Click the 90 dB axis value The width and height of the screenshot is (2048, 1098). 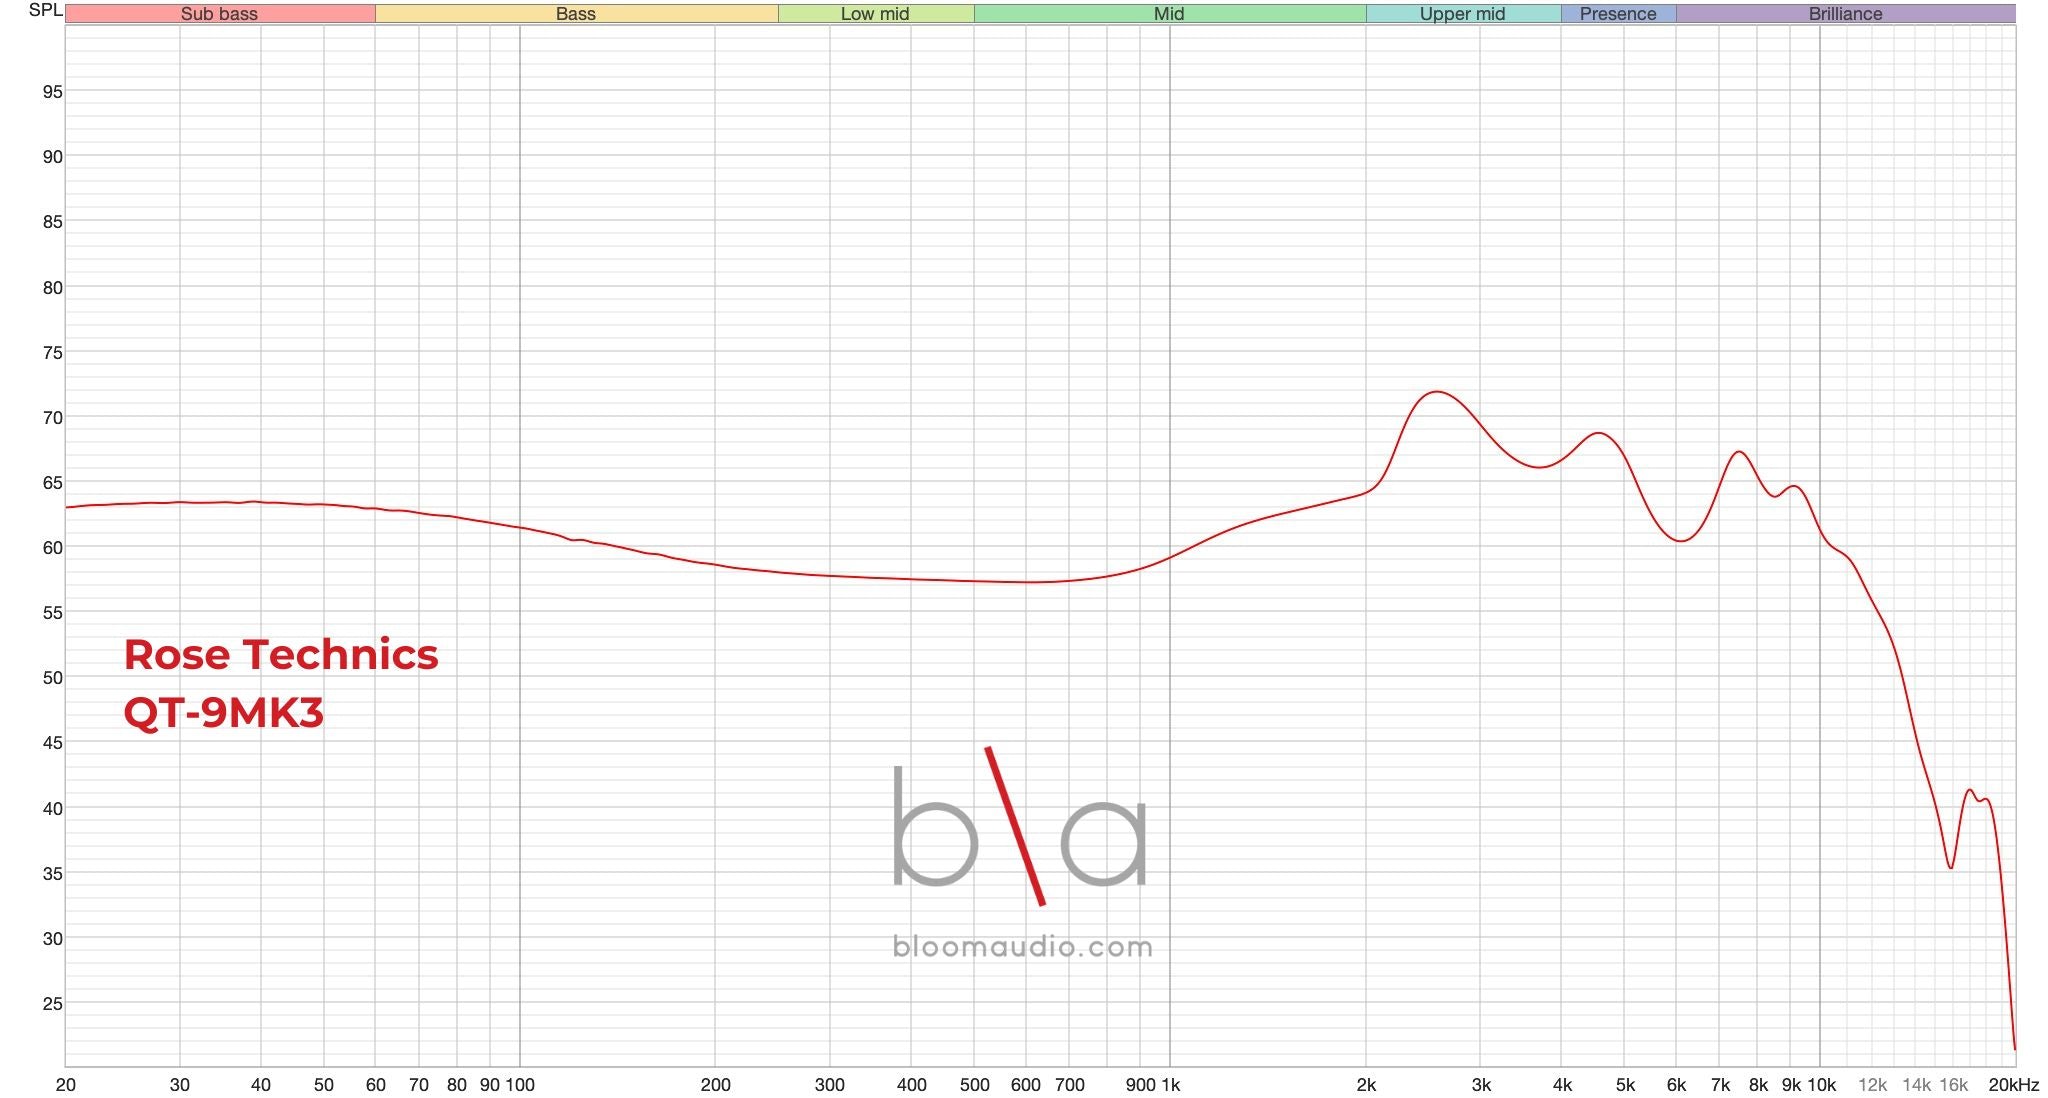point(52,157)
